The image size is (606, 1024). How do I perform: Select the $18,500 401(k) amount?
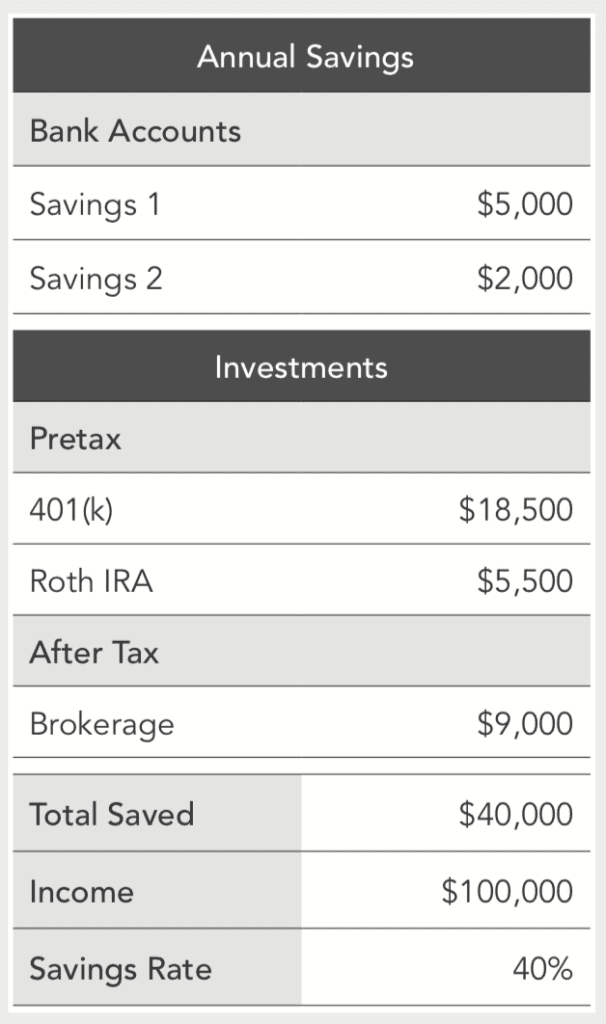515,510
